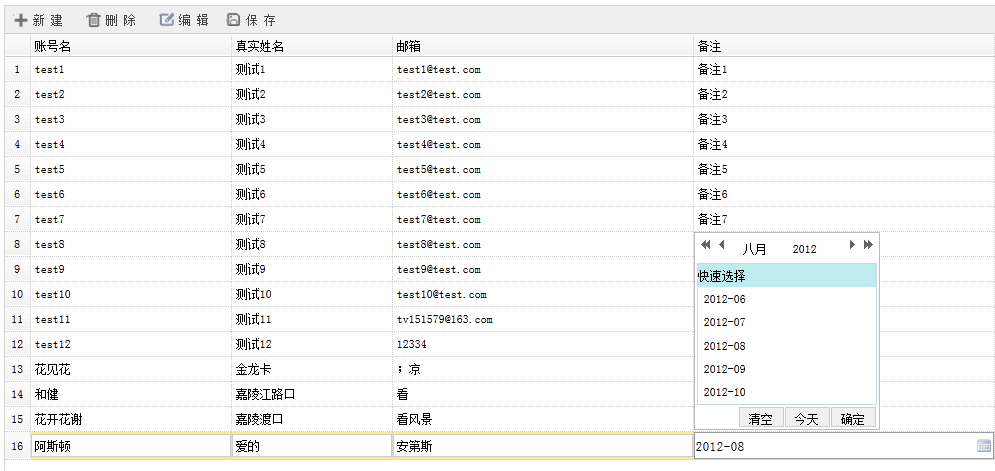
Task: Click the 看风景 email cell
Action: pyautogui.click(x=543, y=420)
